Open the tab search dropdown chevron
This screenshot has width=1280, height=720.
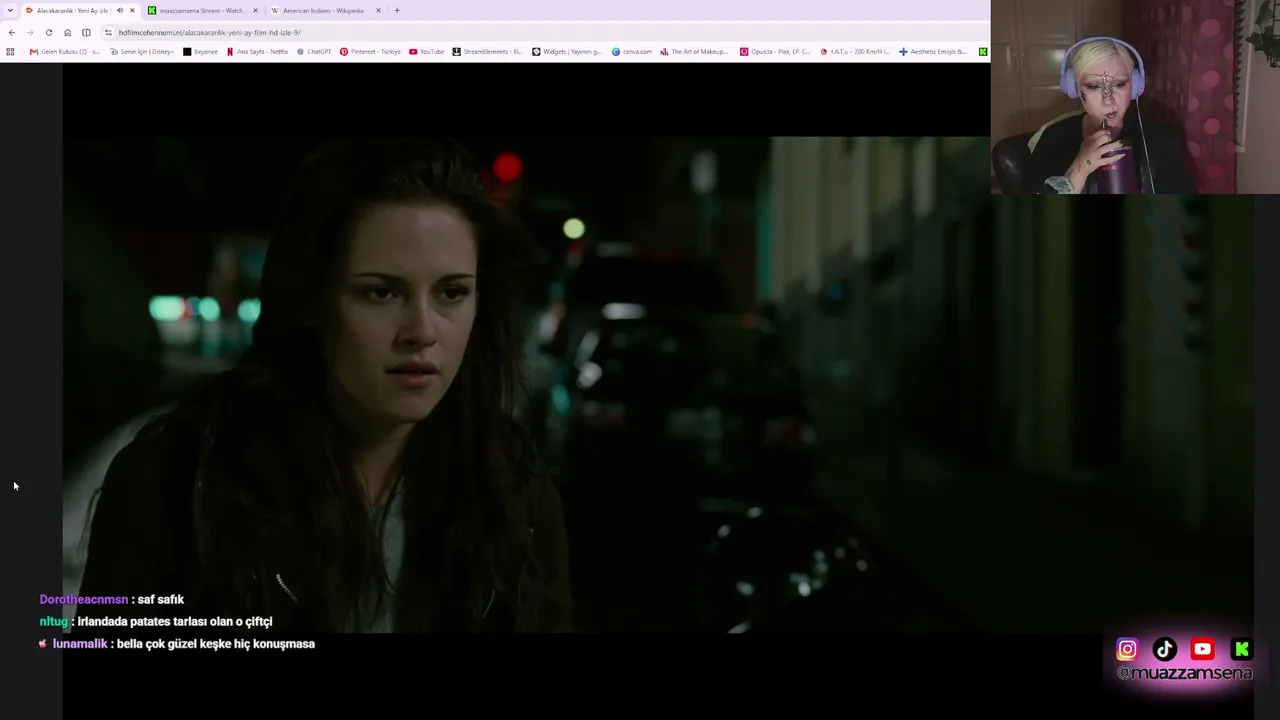click(10, 10)
